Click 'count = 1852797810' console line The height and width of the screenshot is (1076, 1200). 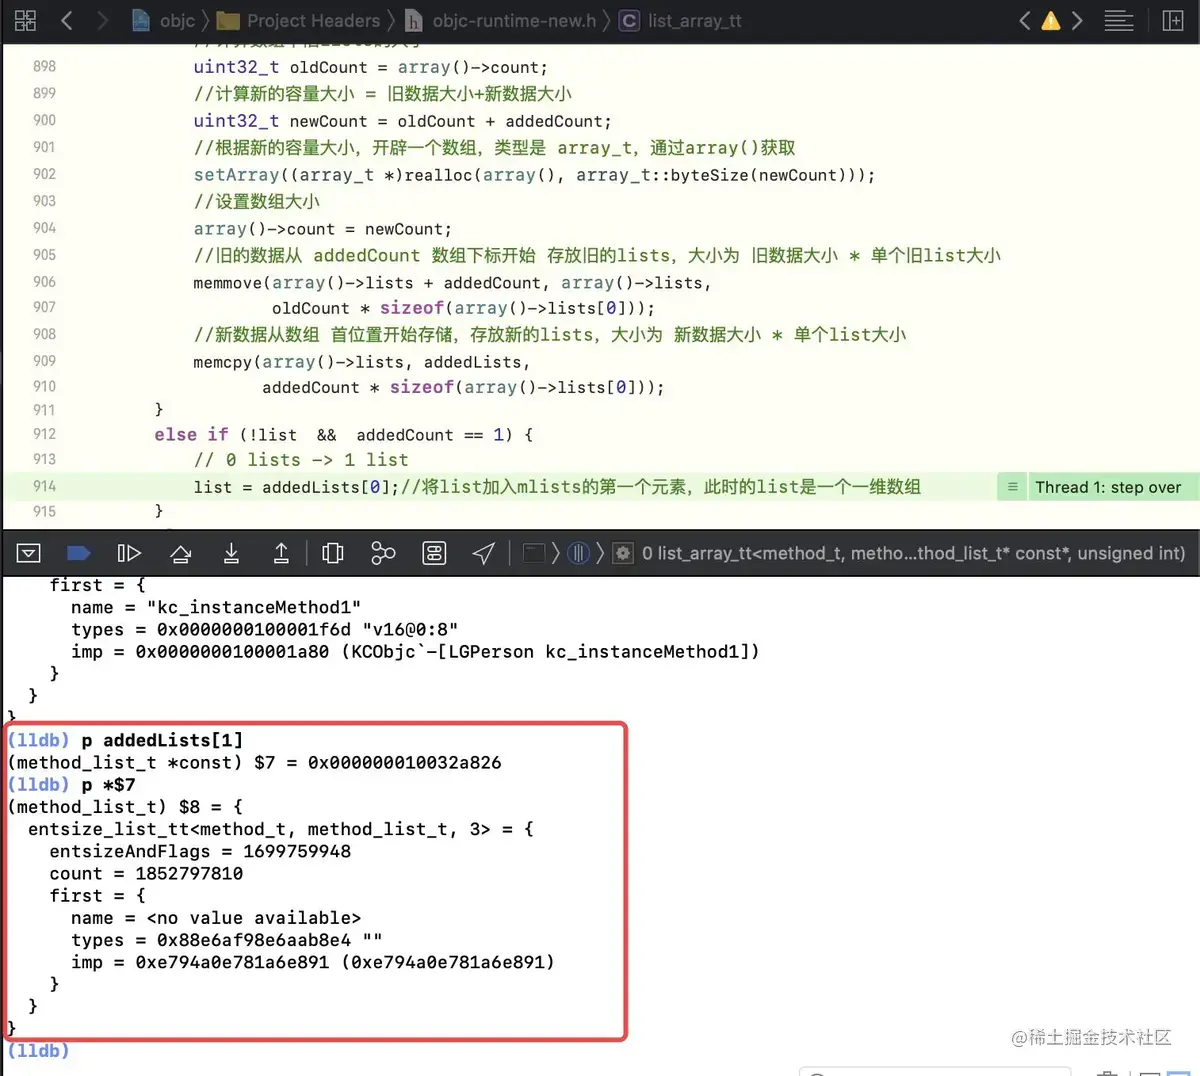tap(146, 873)
